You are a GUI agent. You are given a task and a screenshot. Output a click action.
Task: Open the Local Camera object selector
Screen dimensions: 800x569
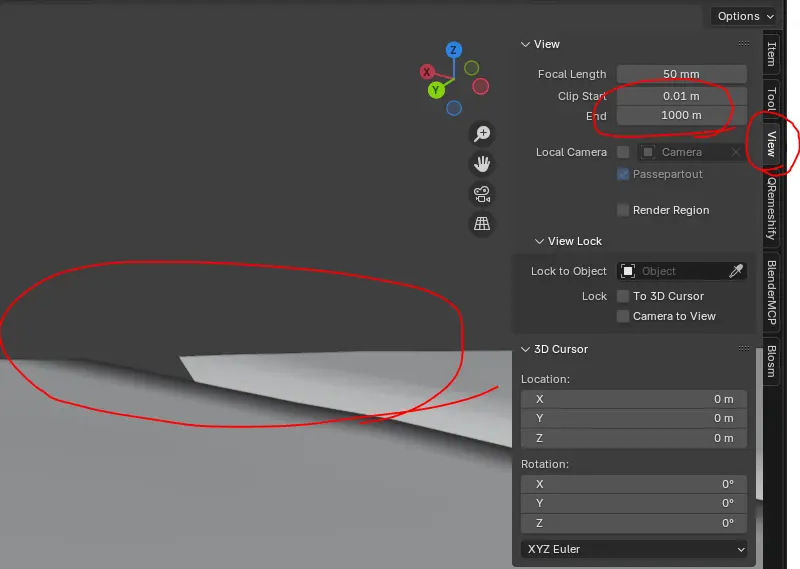(692, 152)
